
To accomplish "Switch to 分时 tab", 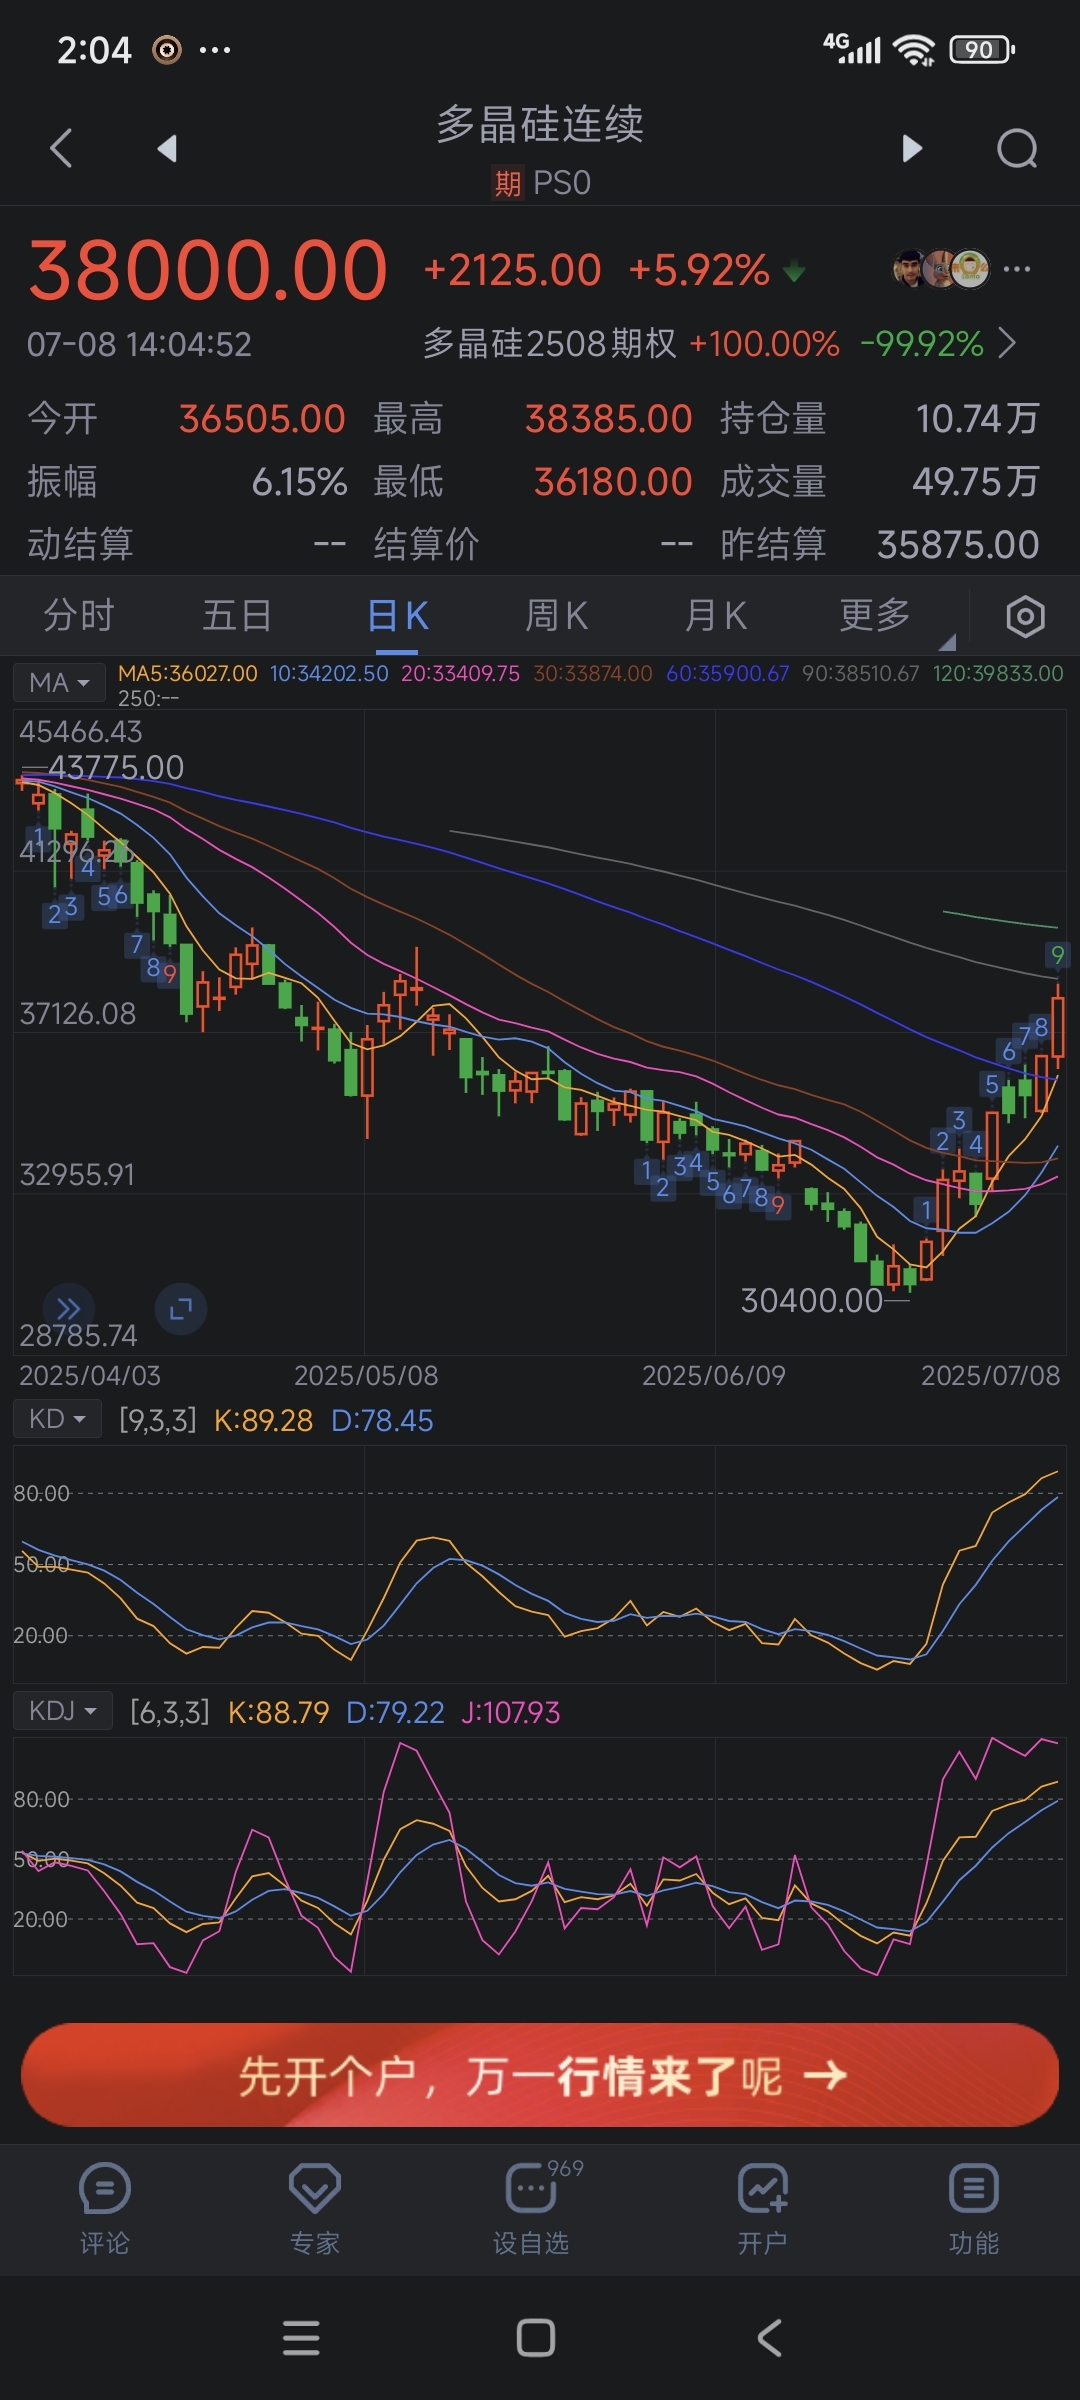I will coord(79,615).
